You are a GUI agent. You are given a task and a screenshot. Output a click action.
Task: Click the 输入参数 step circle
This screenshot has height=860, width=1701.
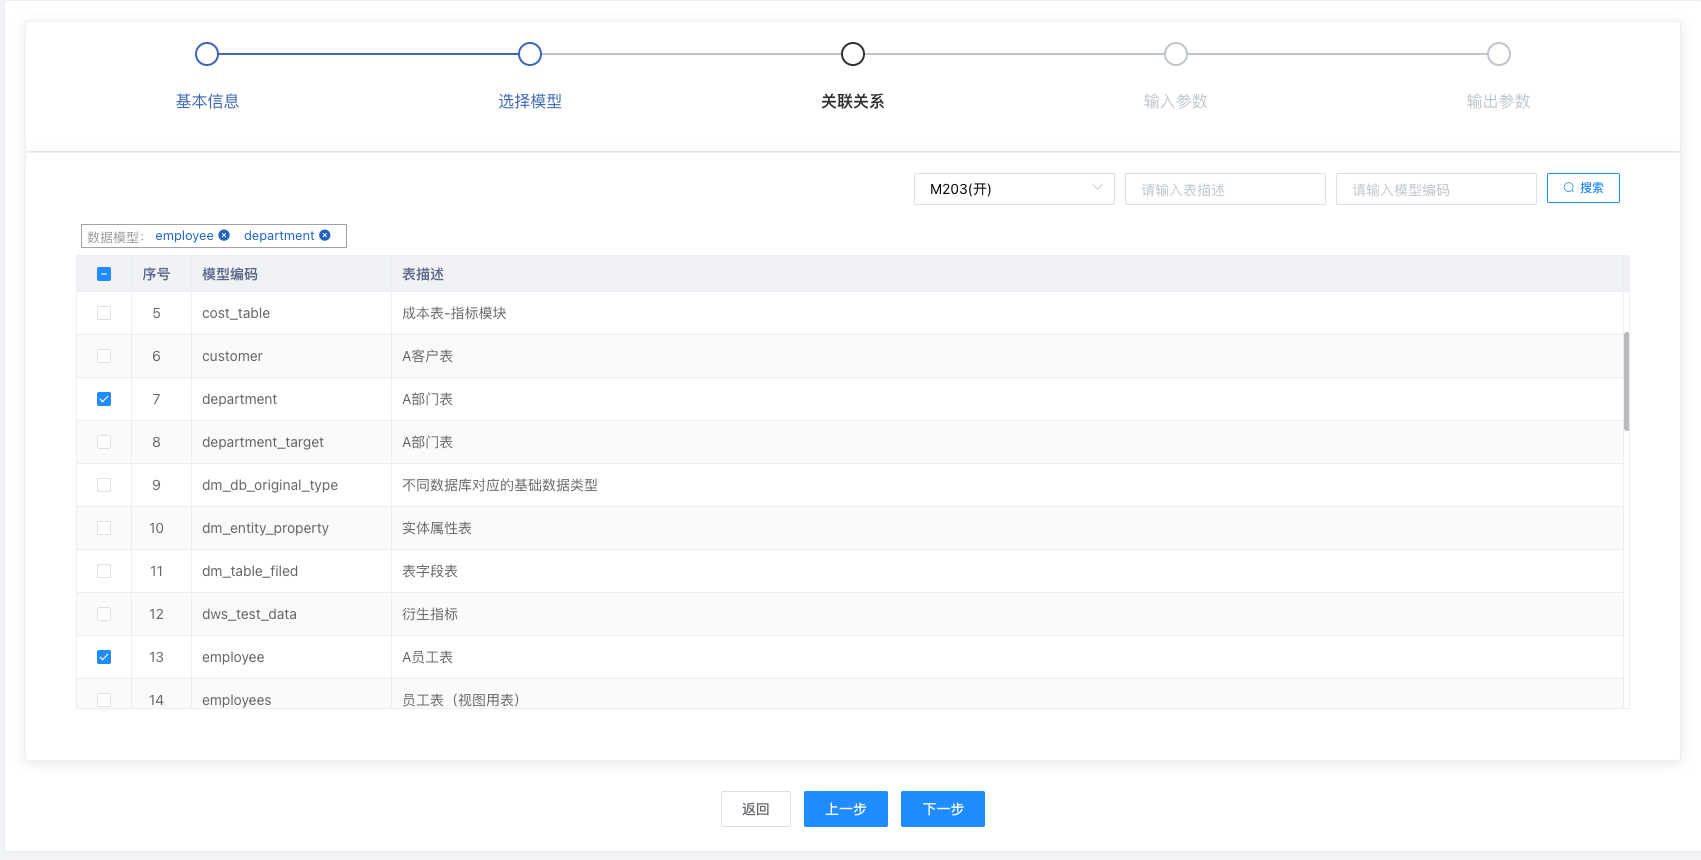[x=1176, y=54]
